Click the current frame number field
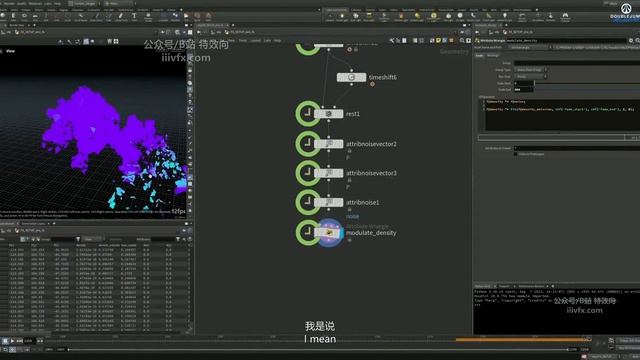The width and height of the screenshot is (640, 360). point(29,340)
